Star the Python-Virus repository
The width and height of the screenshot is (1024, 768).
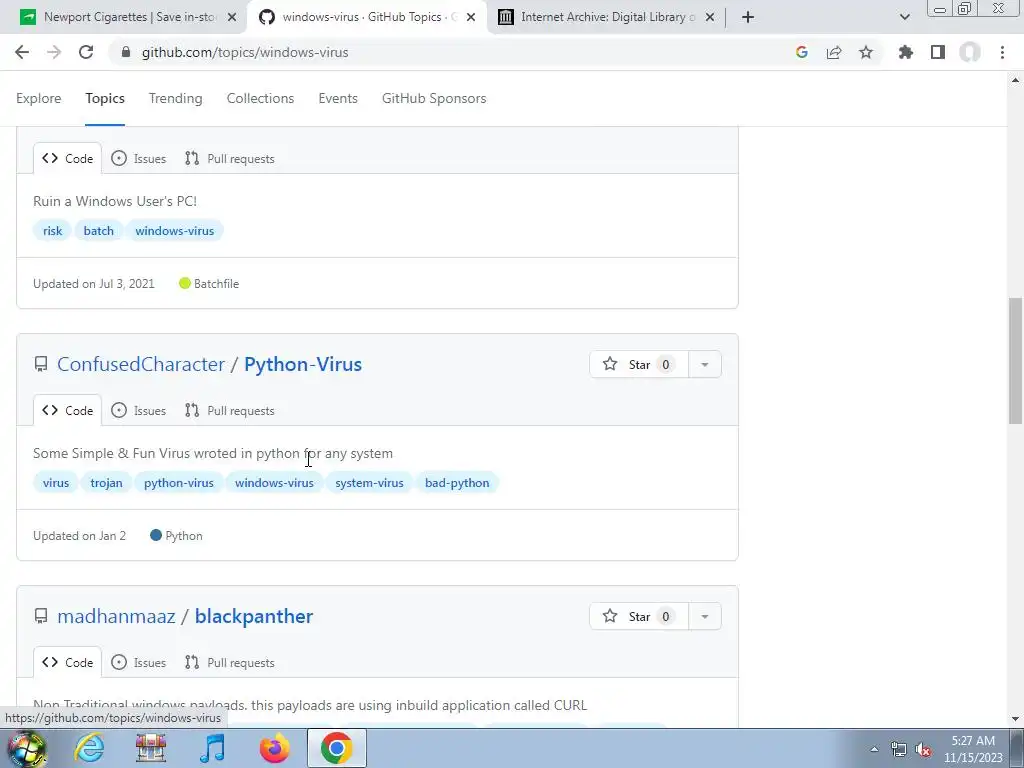point(639,364)
